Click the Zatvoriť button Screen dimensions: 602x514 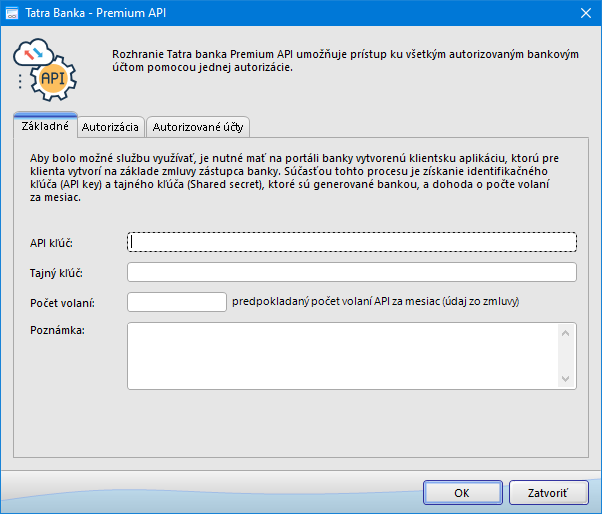tap(549, 493)
